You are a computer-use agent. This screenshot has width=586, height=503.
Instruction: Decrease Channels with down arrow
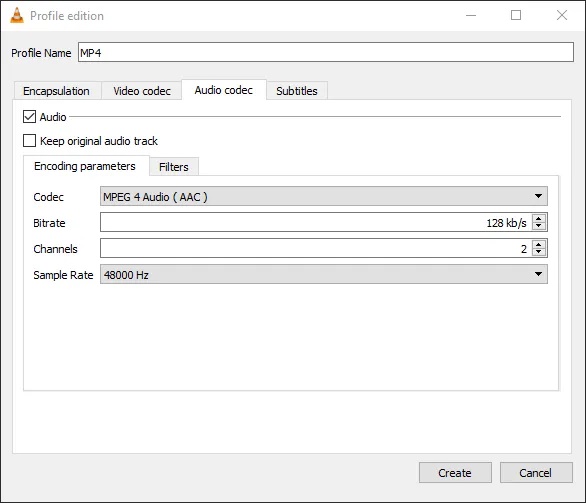coord(539,252)
